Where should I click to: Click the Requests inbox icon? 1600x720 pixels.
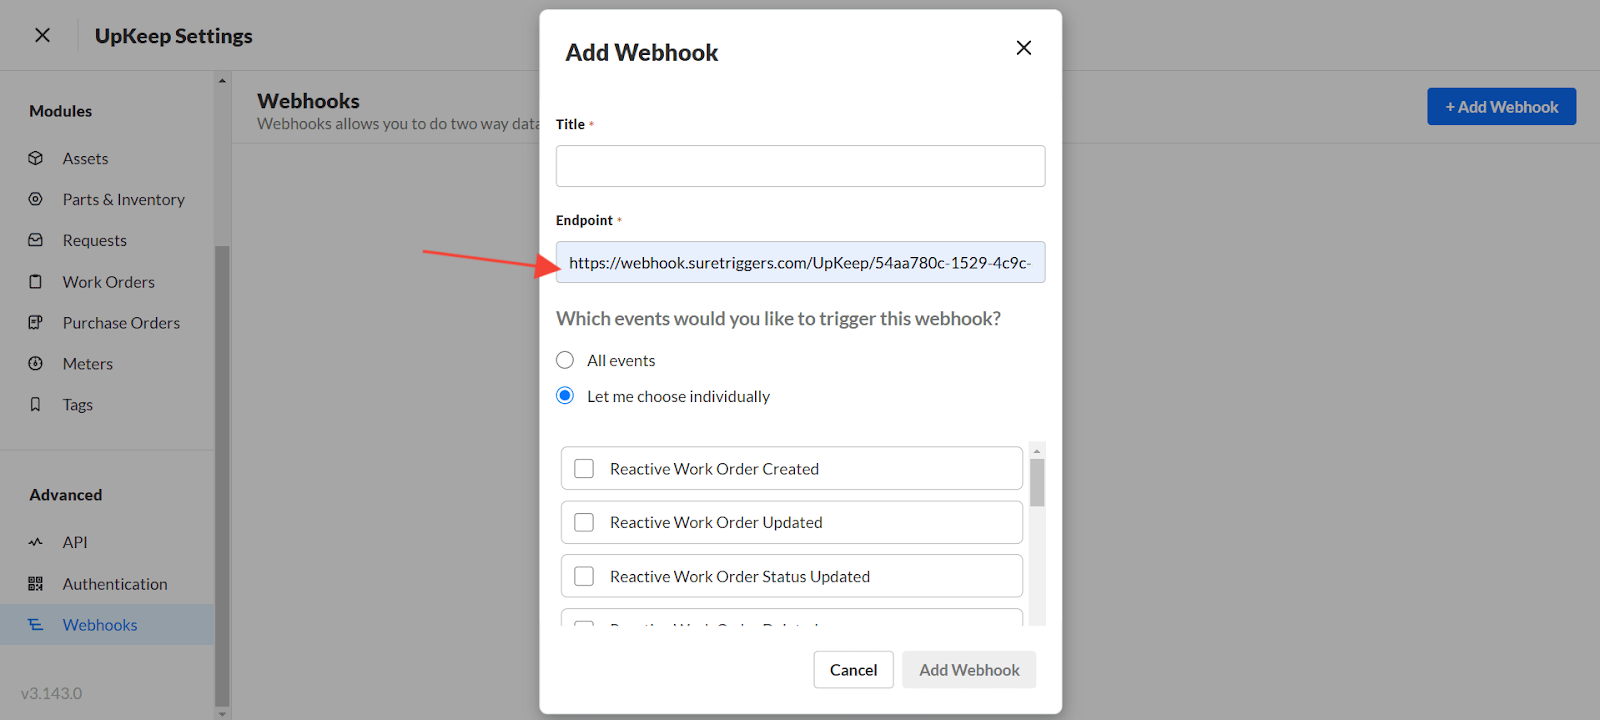pyautogui.click(x=36, y=240)
